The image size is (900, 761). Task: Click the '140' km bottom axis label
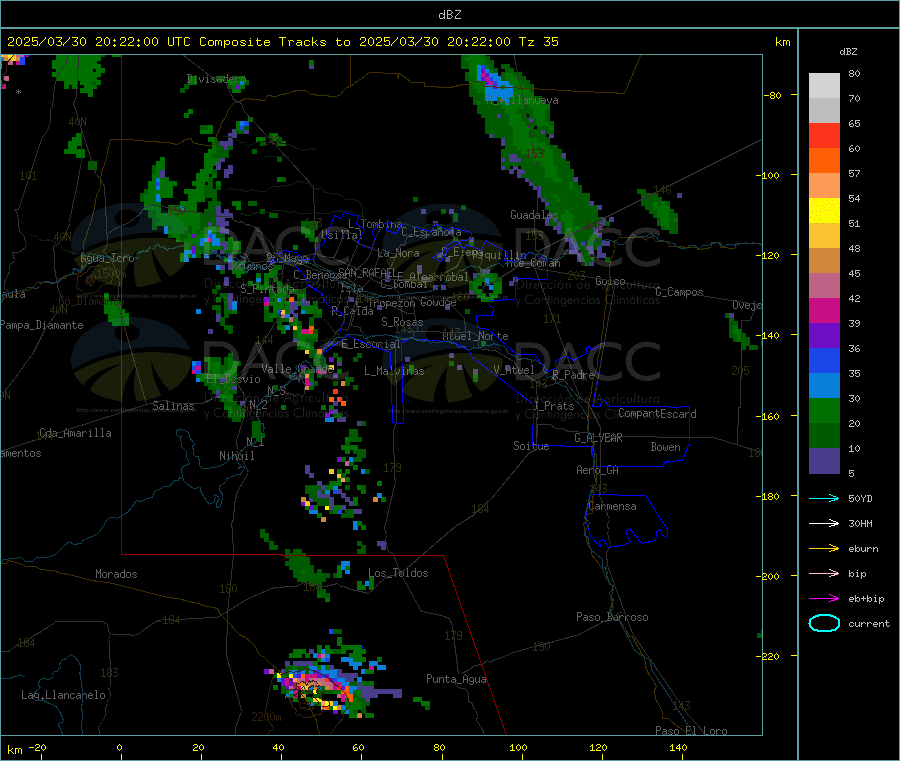pos(678,747)
